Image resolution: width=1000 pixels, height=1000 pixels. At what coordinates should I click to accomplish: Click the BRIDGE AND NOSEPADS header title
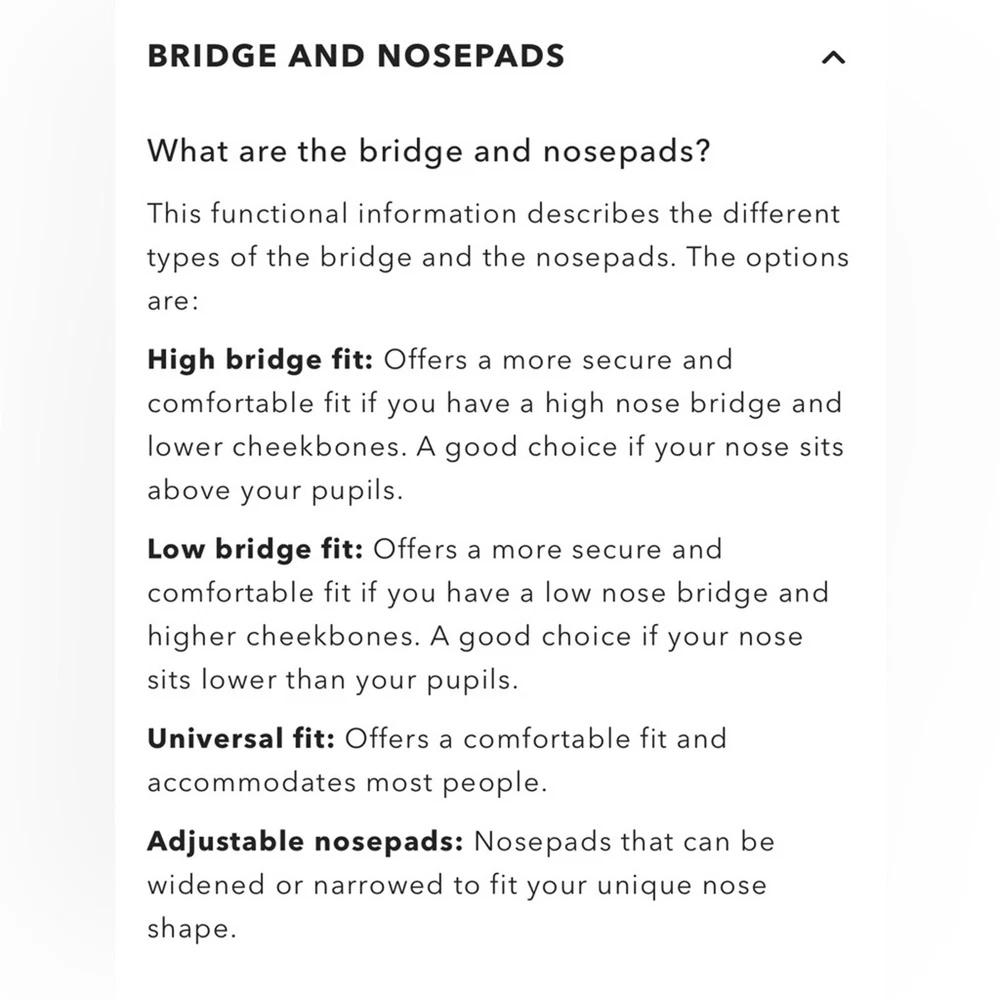point(355,56)
